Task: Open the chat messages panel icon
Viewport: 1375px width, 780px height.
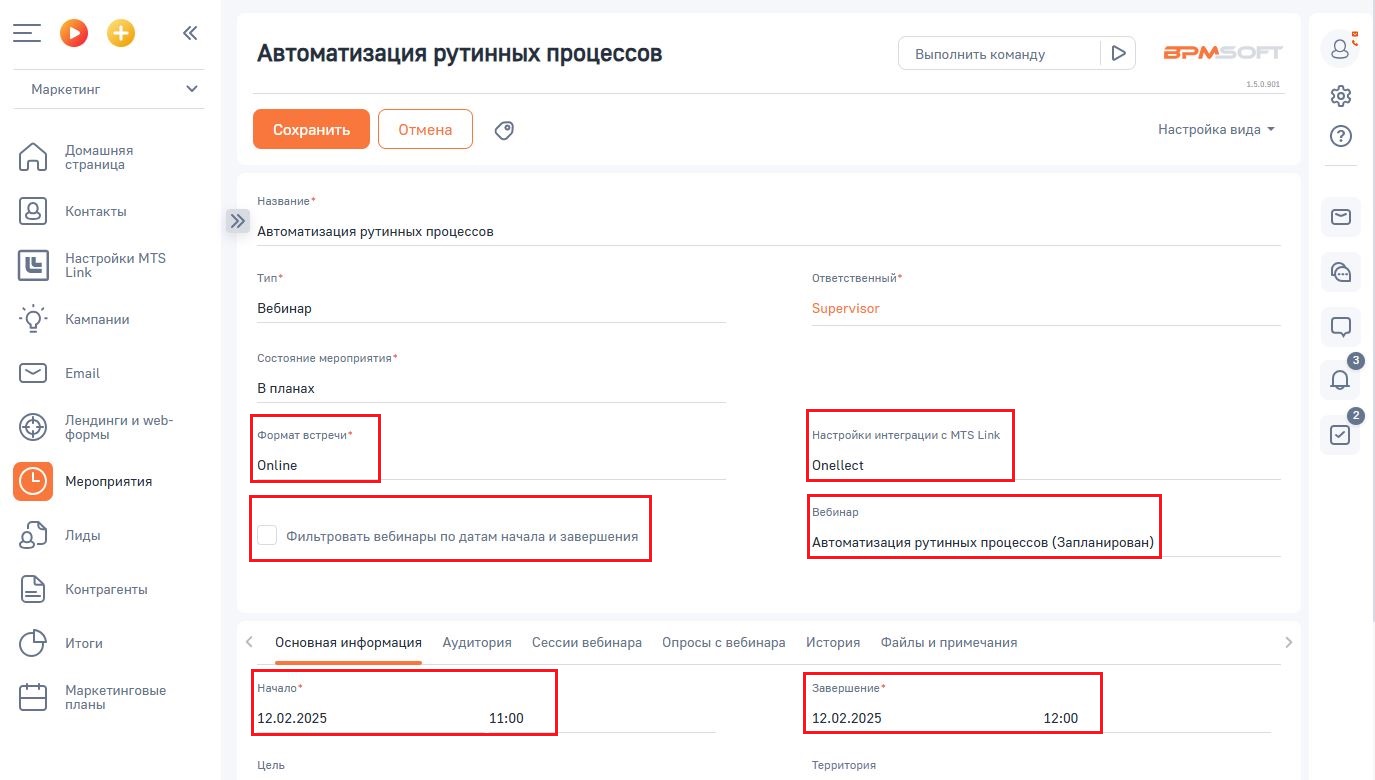Action: click(x=1340, y=327)
